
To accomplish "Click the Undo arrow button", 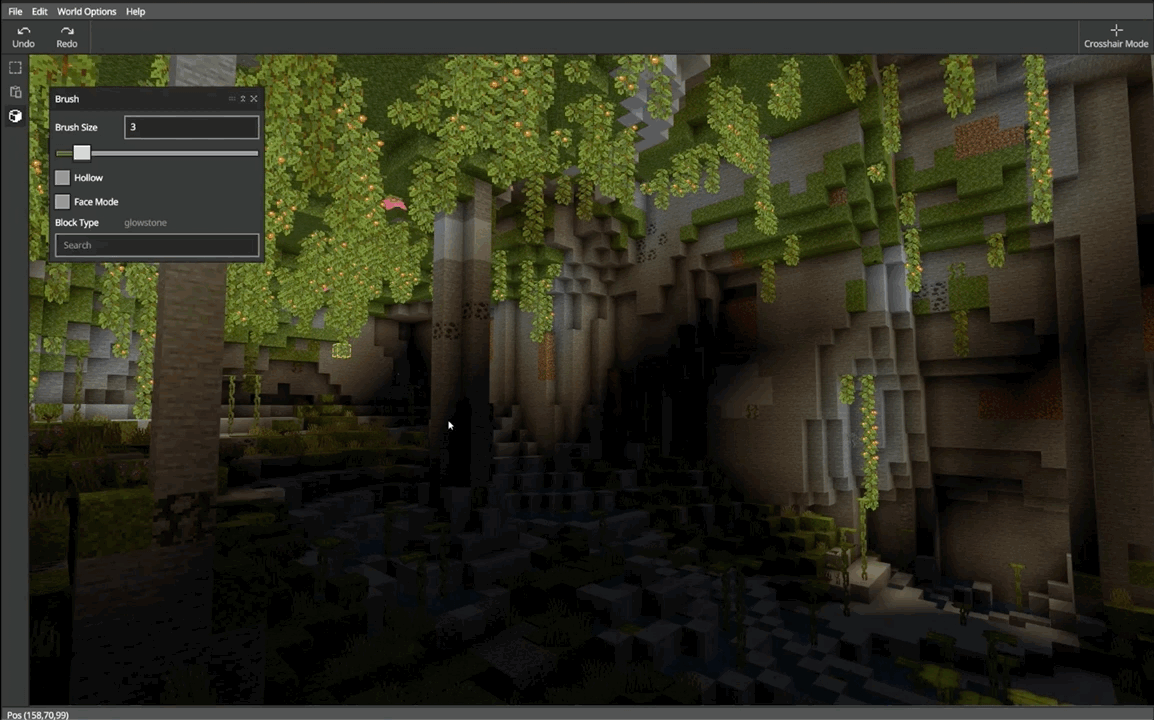I will point(23,37).
